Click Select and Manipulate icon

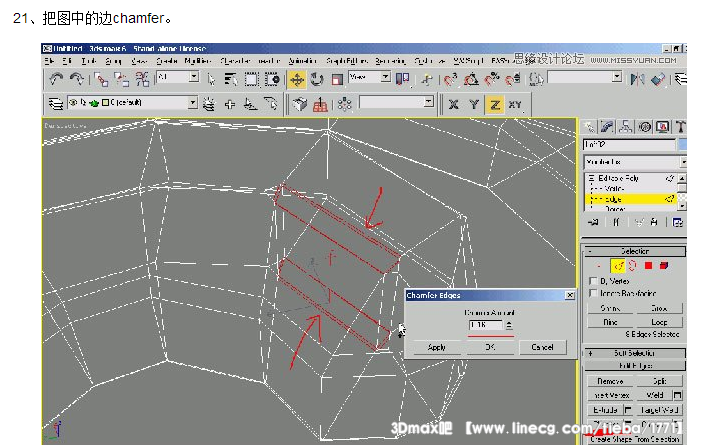coord(426,79)
